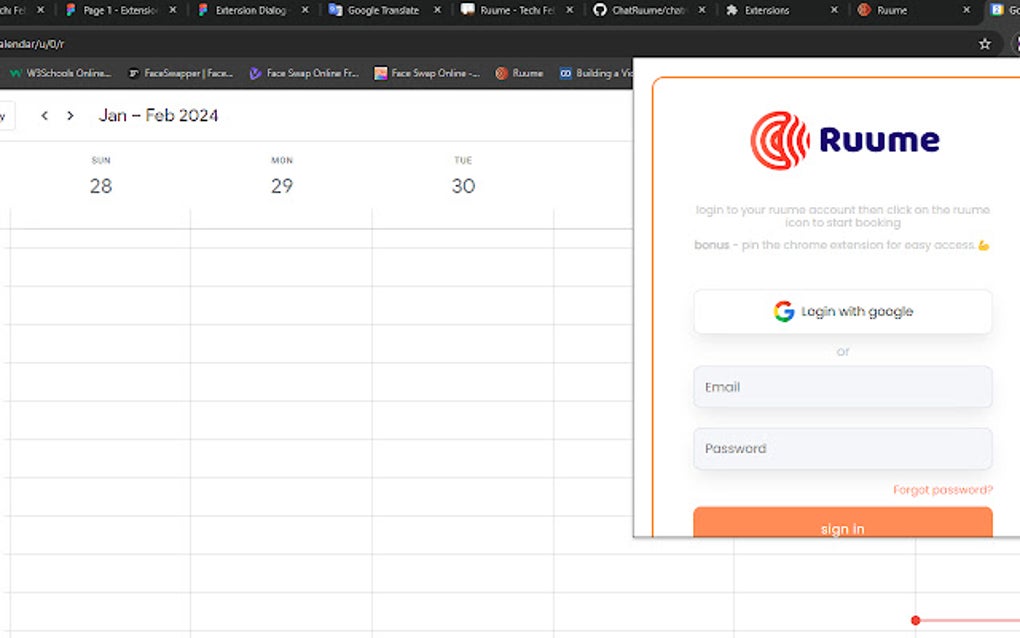Close the Ruume - Tech Fel tab
Viewport: 1020px width, 638px height.
coord(569,10)
